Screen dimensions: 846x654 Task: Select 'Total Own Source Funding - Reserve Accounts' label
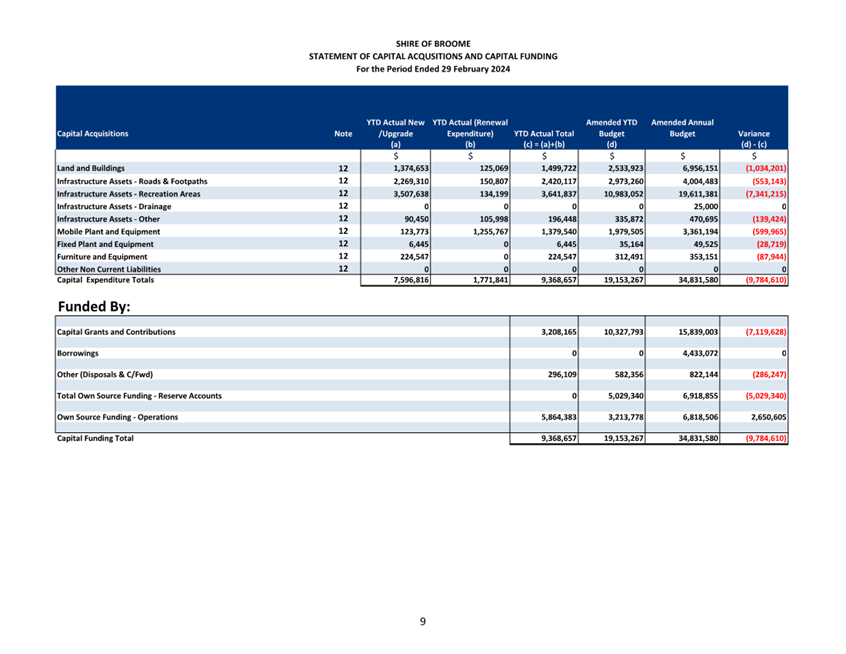pos(139,396)
